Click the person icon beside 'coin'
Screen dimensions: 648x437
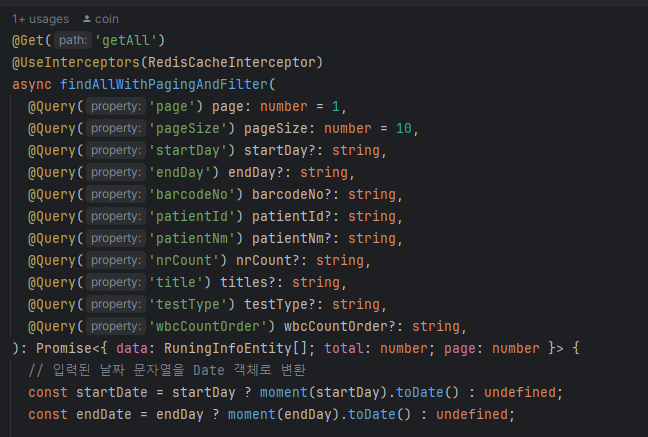(87, 19)
